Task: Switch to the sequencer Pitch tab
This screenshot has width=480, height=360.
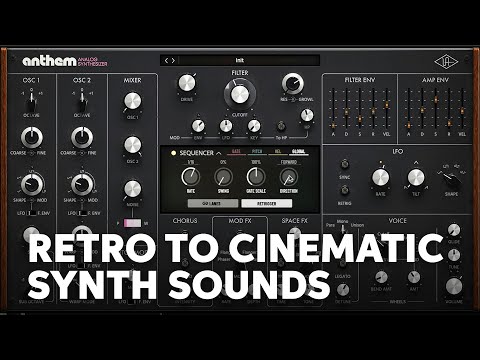Action: (x=257, y=152)
